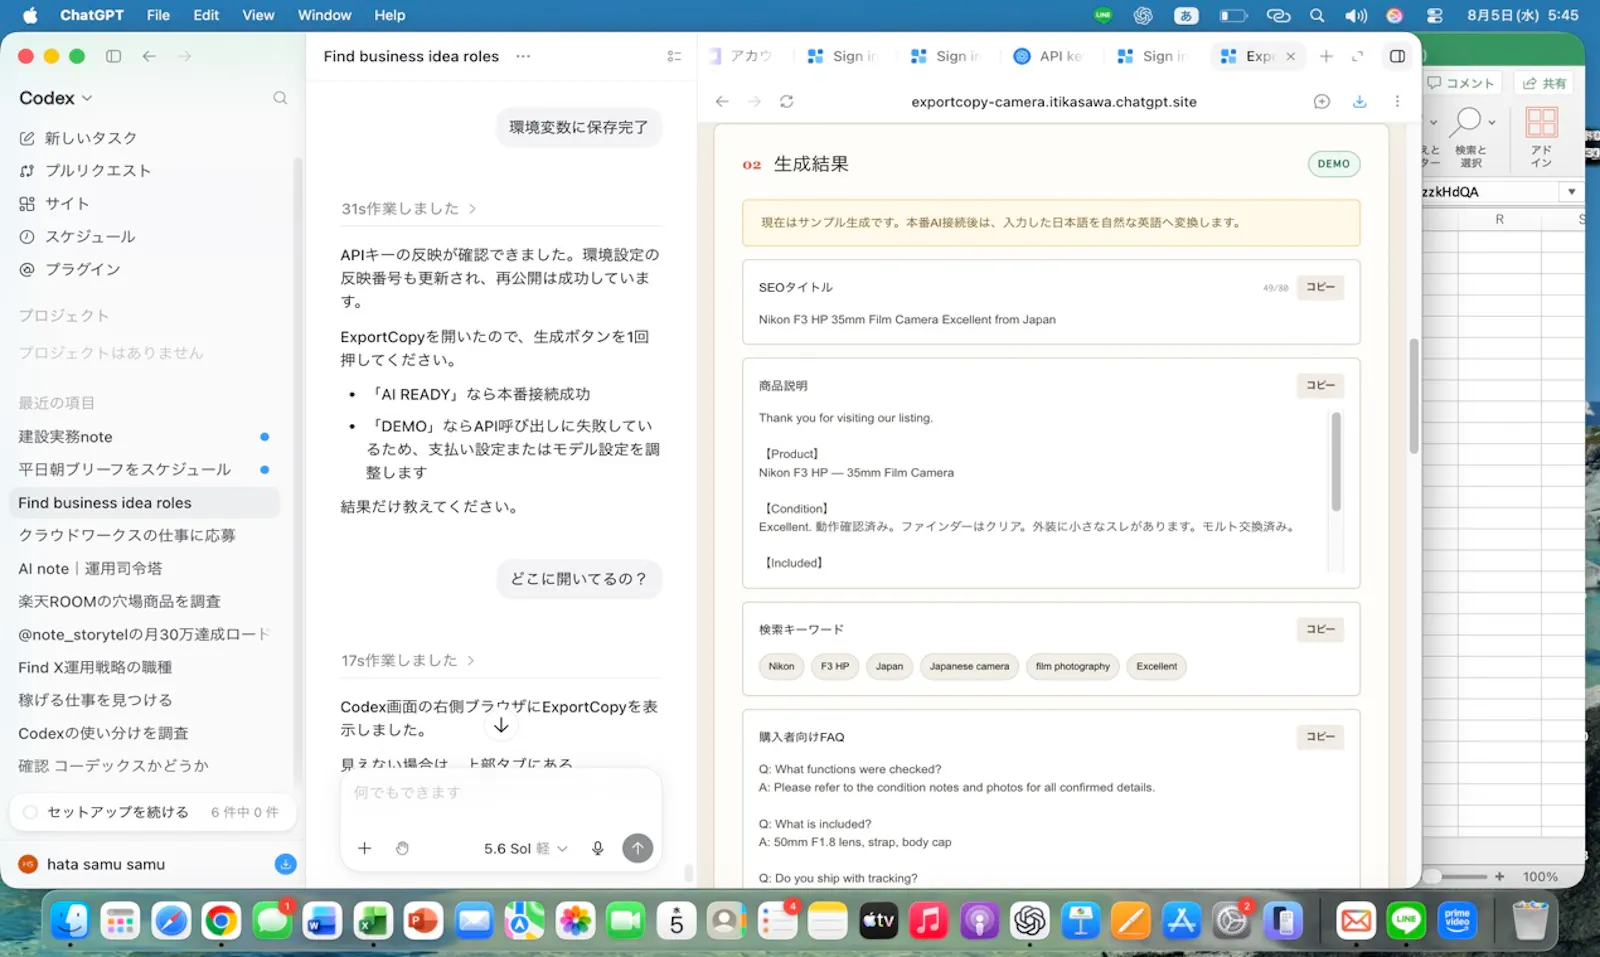The width and height of the screenshot is (1600, 957).
Task: Start voice input with microphone icon
Action: [597, 848]
